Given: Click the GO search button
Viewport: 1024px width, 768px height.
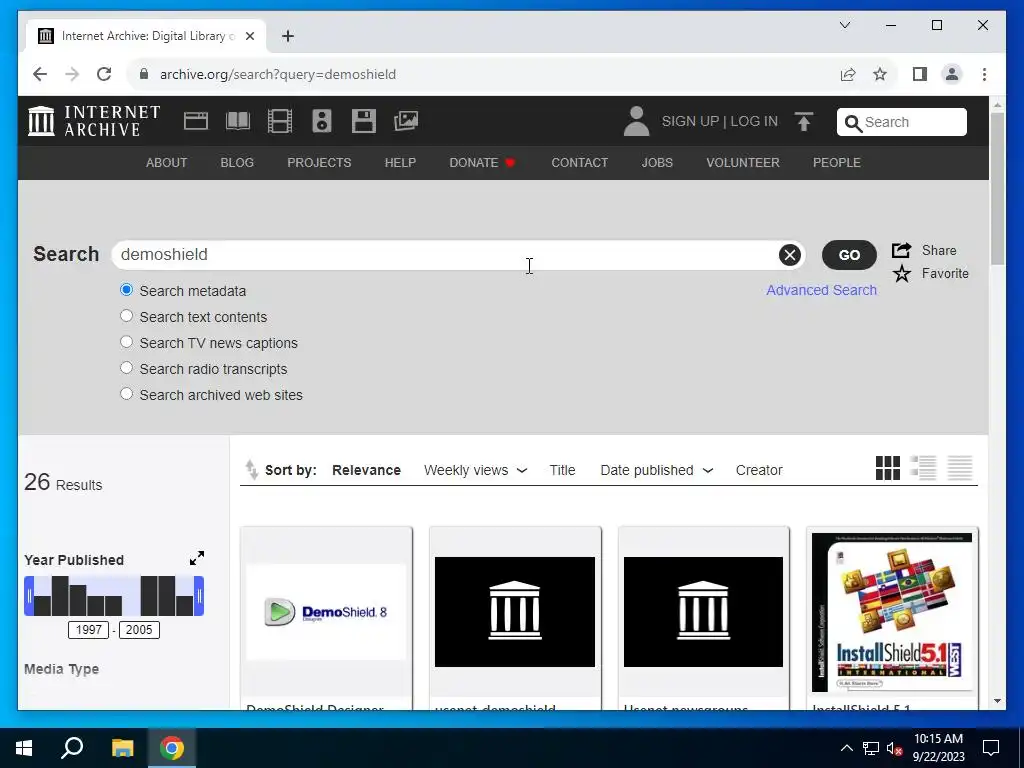Looking at the screenshot, I should (849, 255).
